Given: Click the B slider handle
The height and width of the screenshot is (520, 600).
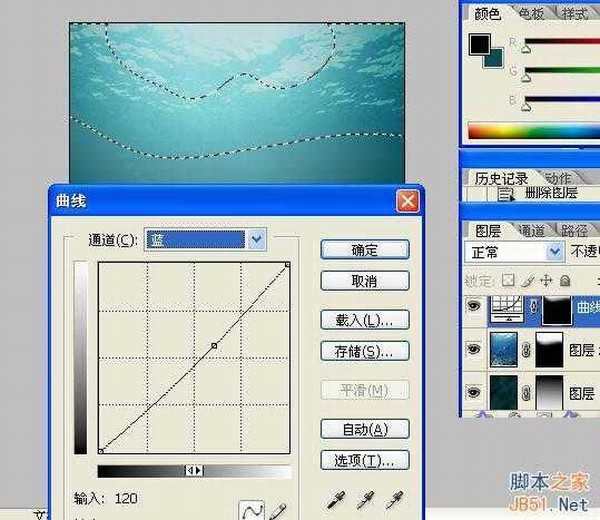Looking at the screenshot, I should pyautogui.click(x=526, y=107).
